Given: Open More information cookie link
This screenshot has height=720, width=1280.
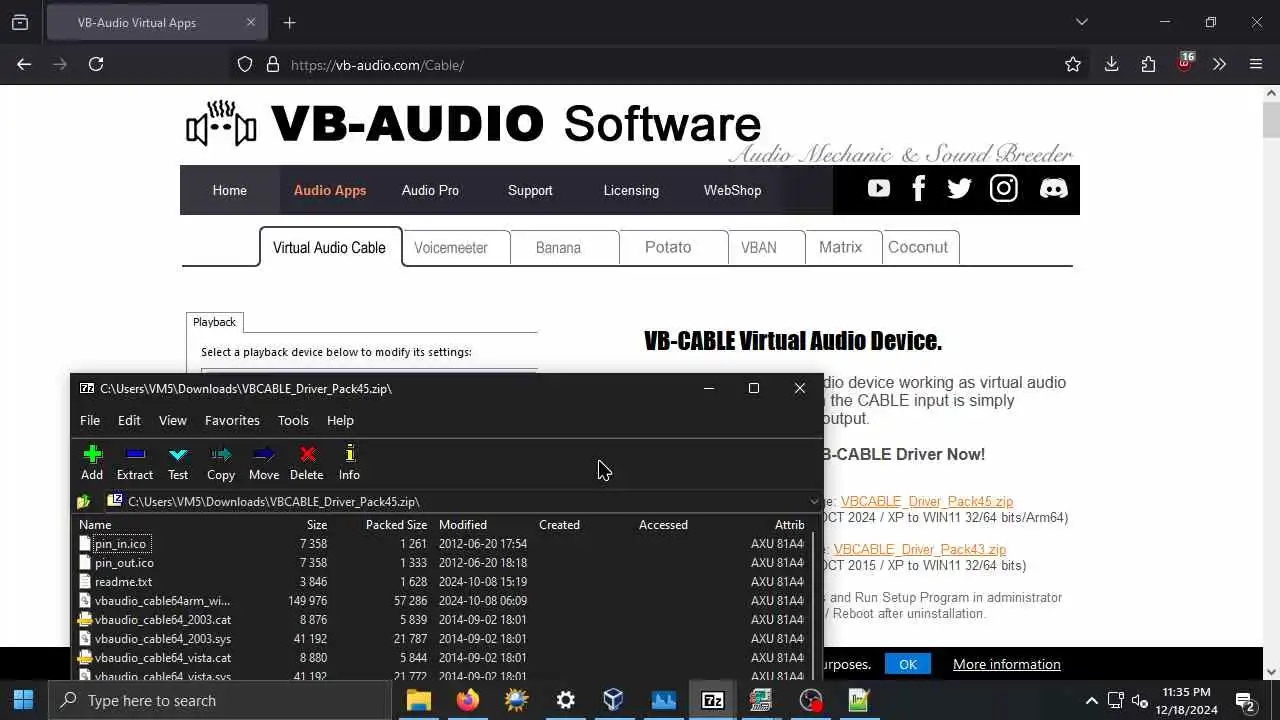Looking at the screenshot, I should pyautogui.click(x=1007, y=664).
